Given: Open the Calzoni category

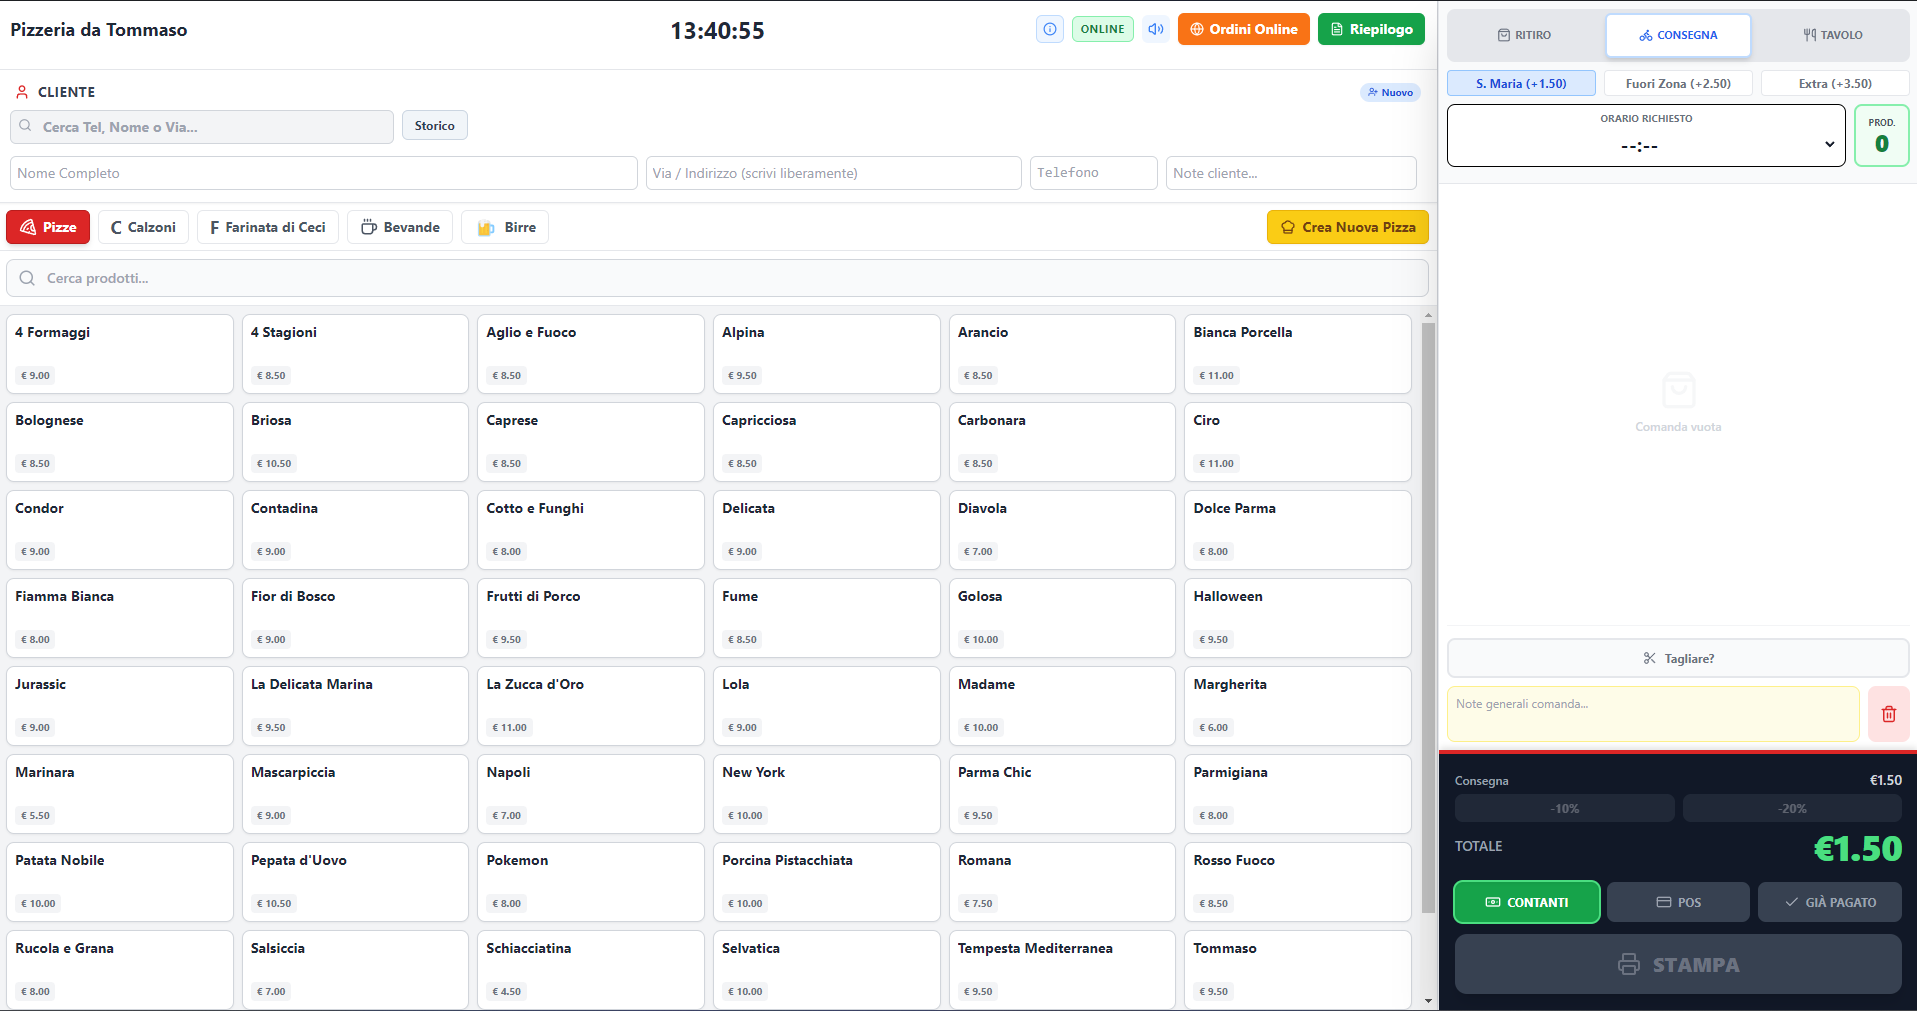Looking at the screenshot, I should pos(143,227).
